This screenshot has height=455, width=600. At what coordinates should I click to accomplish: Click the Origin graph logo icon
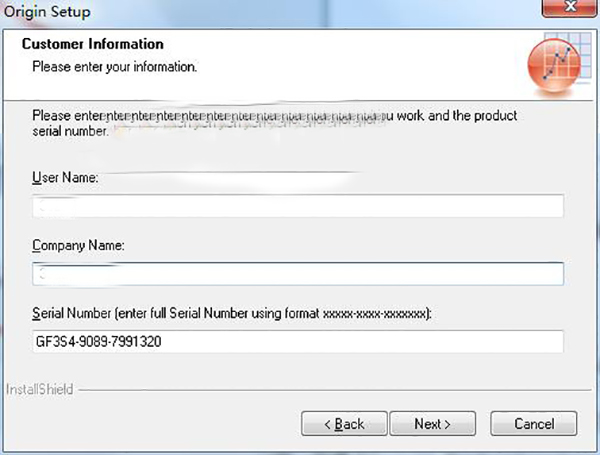coord(559,63)
